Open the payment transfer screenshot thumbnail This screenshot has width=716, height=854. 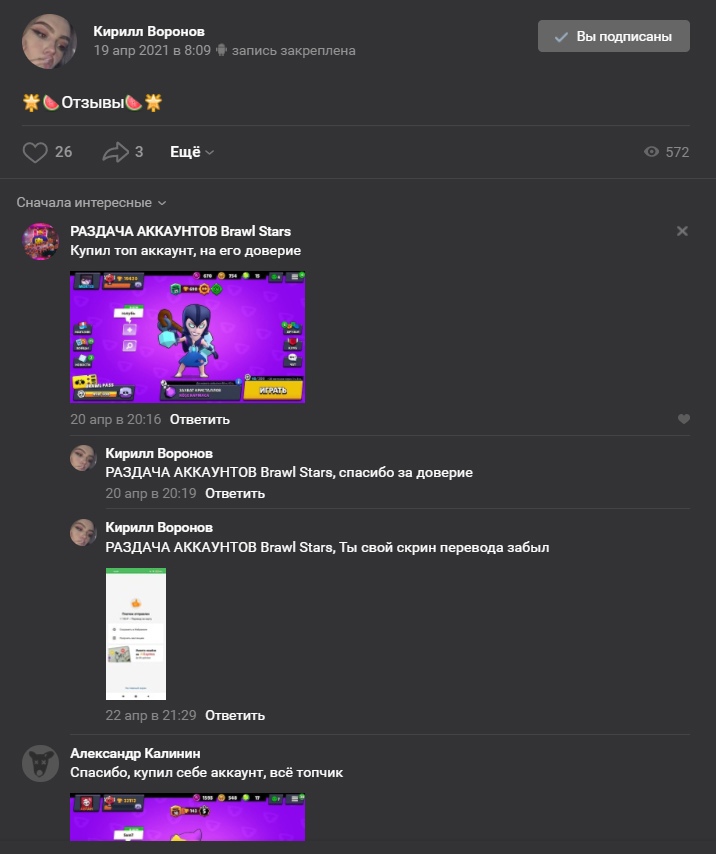[136, 634]
